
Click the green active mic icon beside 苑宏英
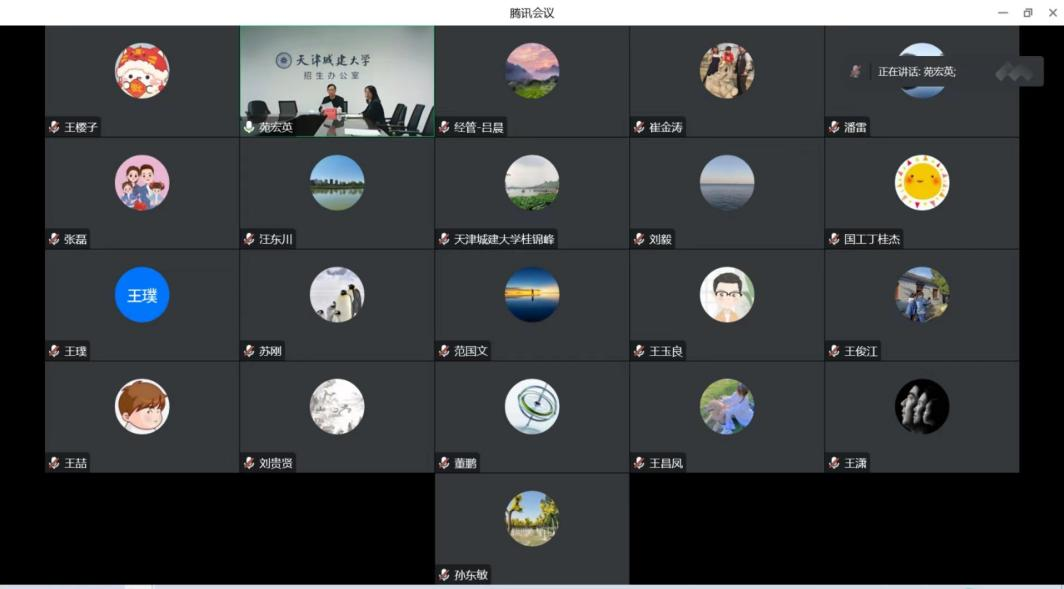249,127
